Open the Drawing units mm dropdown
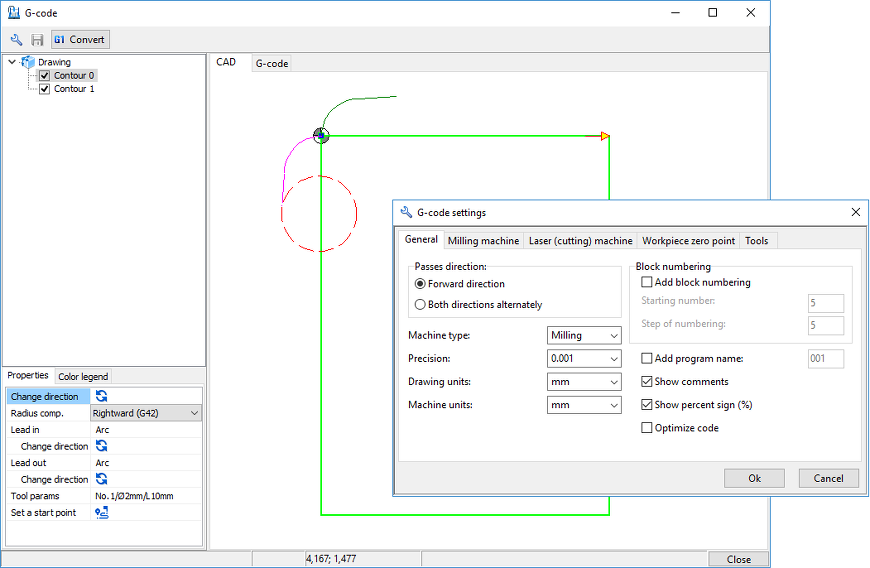 (584, 382)
